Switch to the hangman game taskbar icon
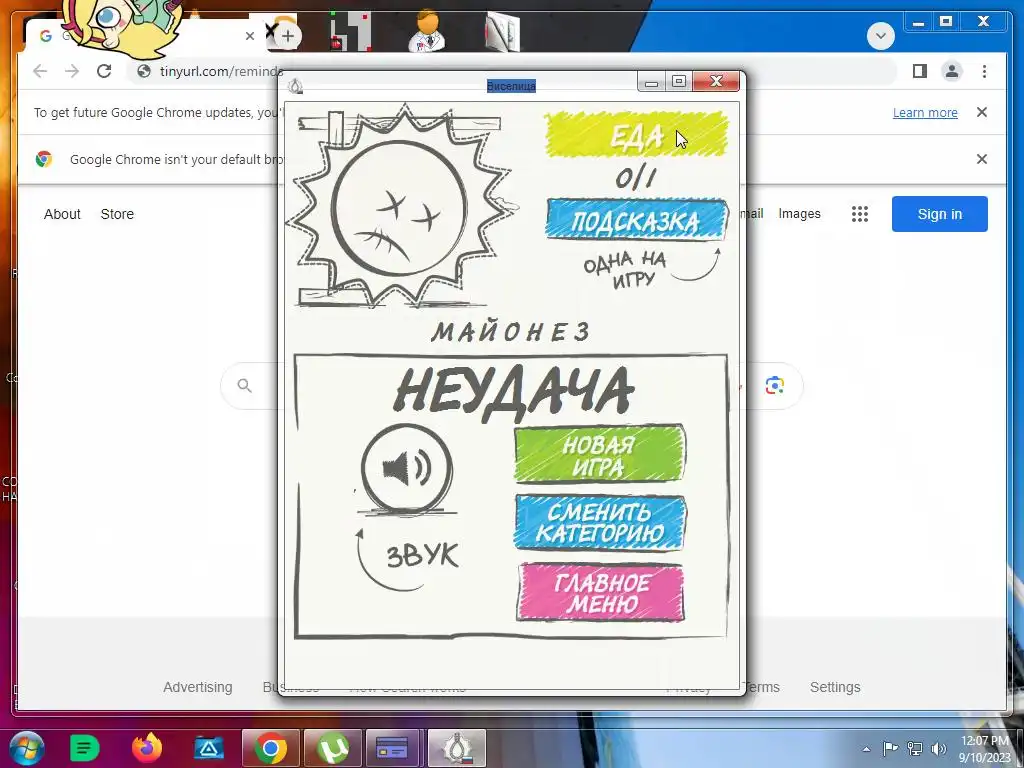The height and width of the screenshot is (768, 1024). (456, 748)
